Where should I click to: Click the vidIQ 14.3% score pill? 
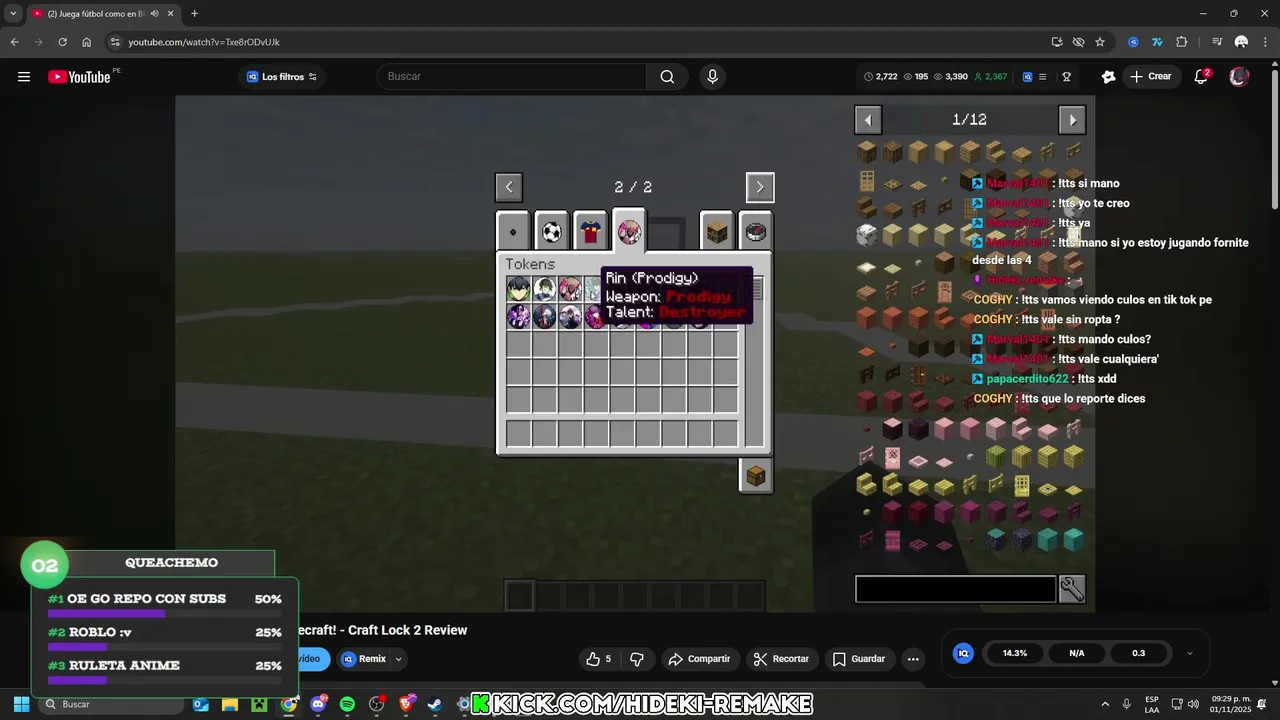coord(1014,653)
